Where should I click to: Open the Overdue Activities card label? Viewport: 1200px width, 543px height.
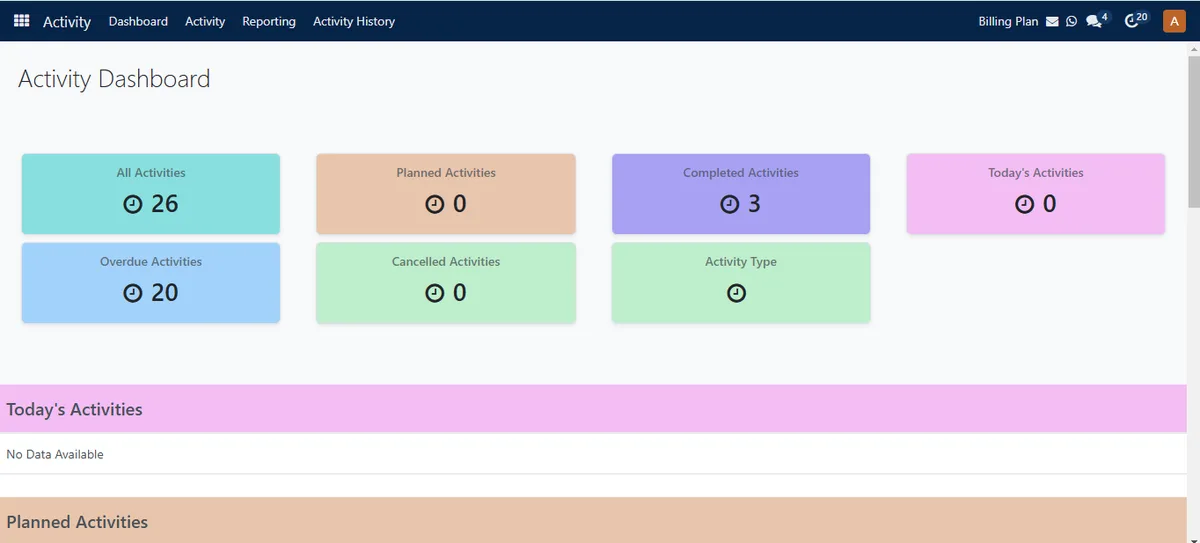(151, 262)
